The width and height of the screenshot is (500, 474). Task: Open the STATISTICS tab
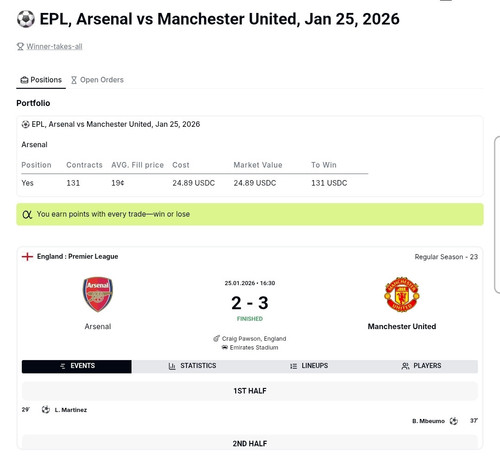point(192,366)
